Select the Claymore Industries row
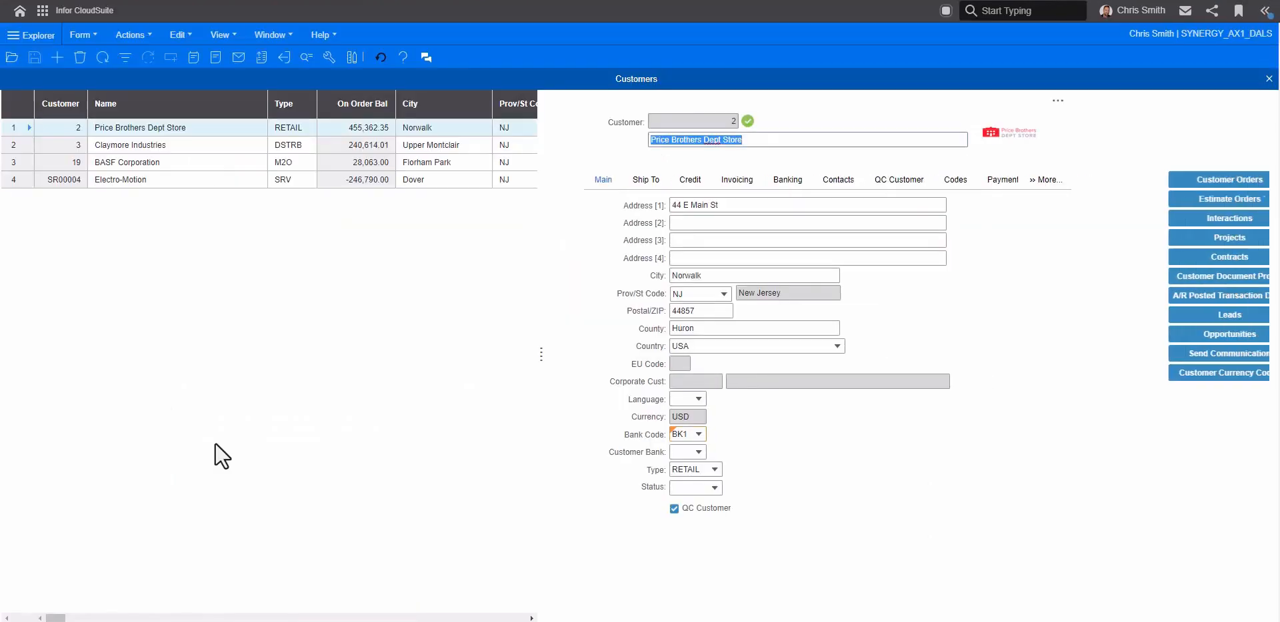 (x=268, y=145)
